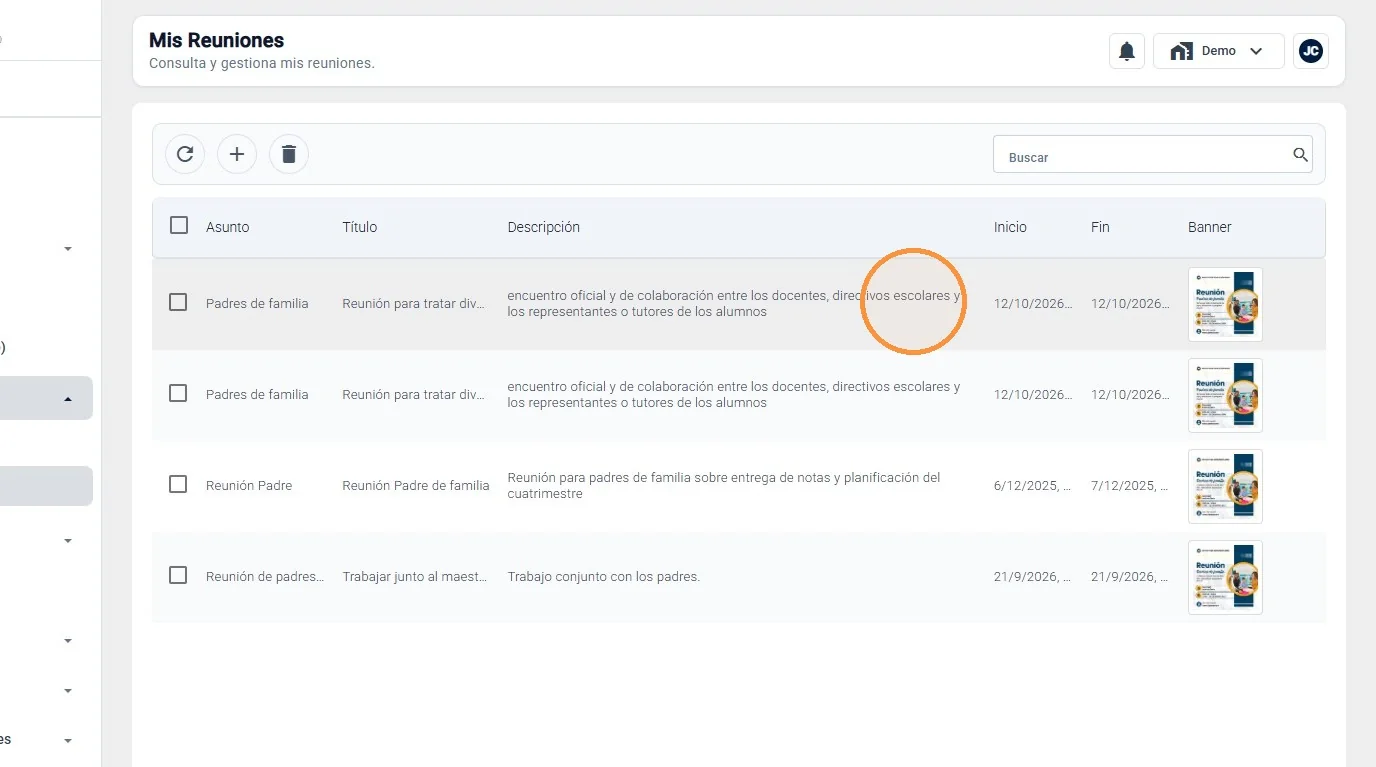The image size is (1376, 767).
Task: Click the "Reunión Padre de familia" title cell
Action: pos(416,486)
